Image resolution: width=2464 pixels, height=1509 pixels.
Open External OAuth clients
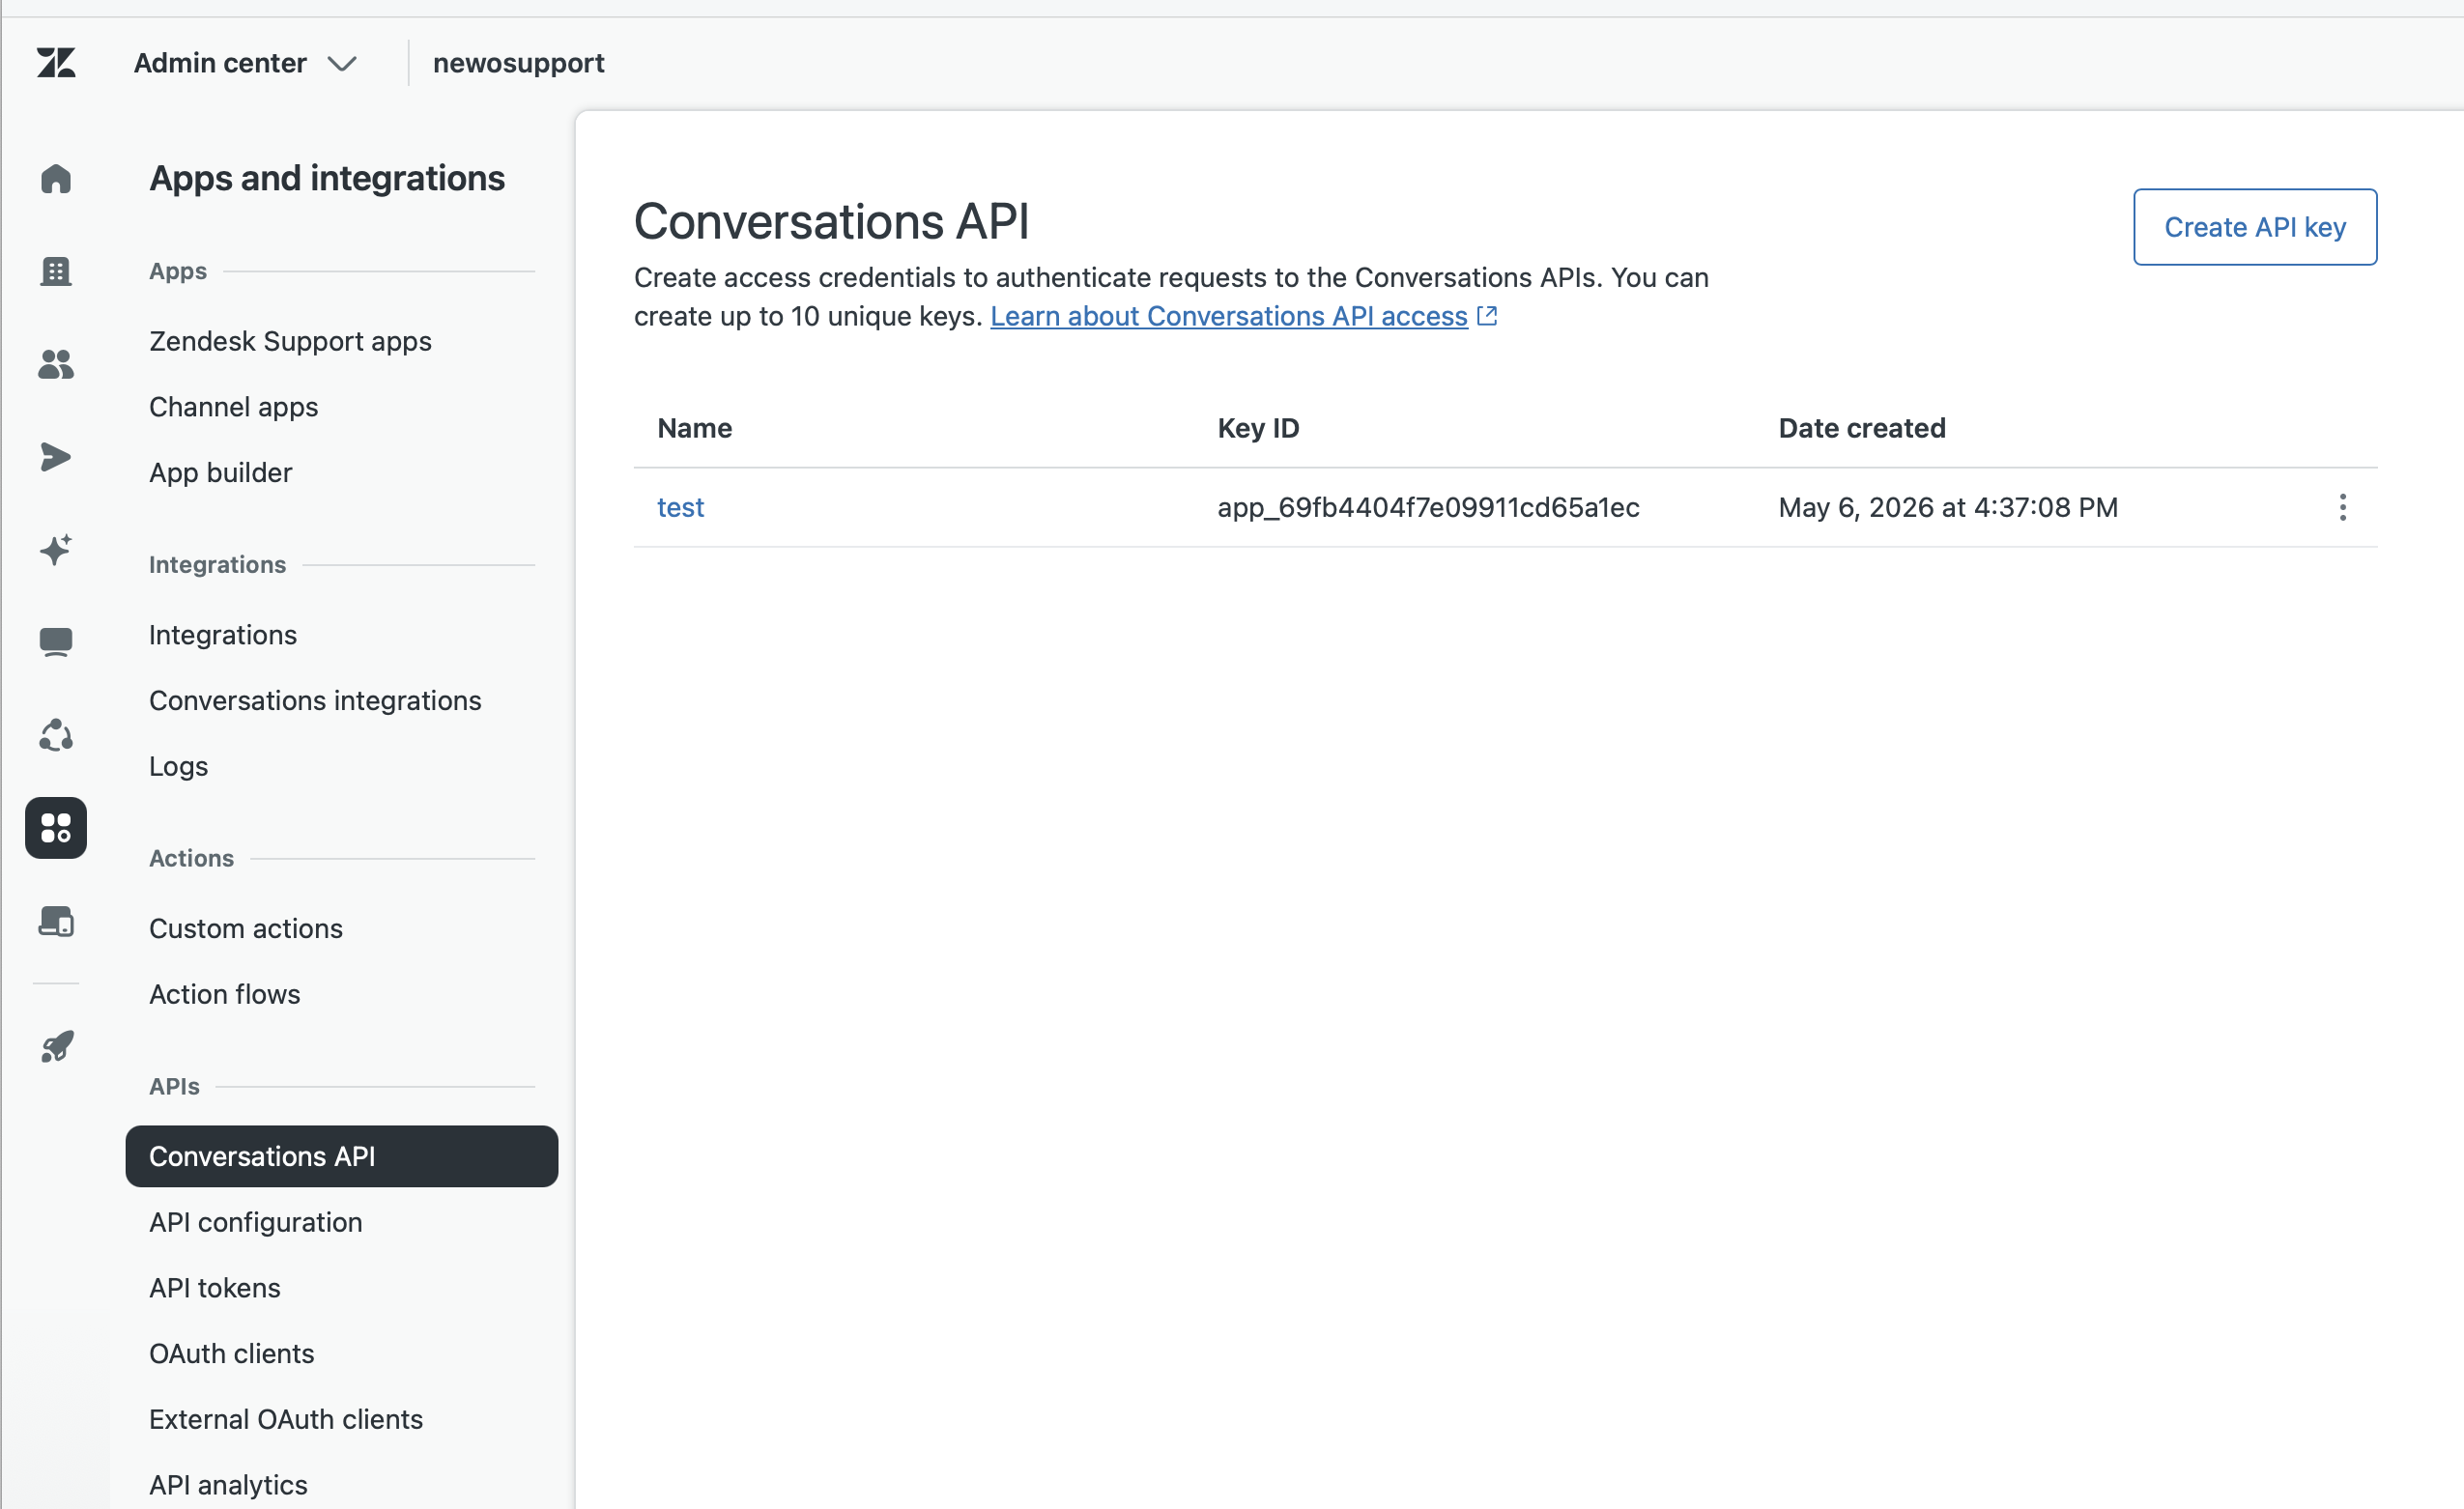click(x=285, y=1419)
